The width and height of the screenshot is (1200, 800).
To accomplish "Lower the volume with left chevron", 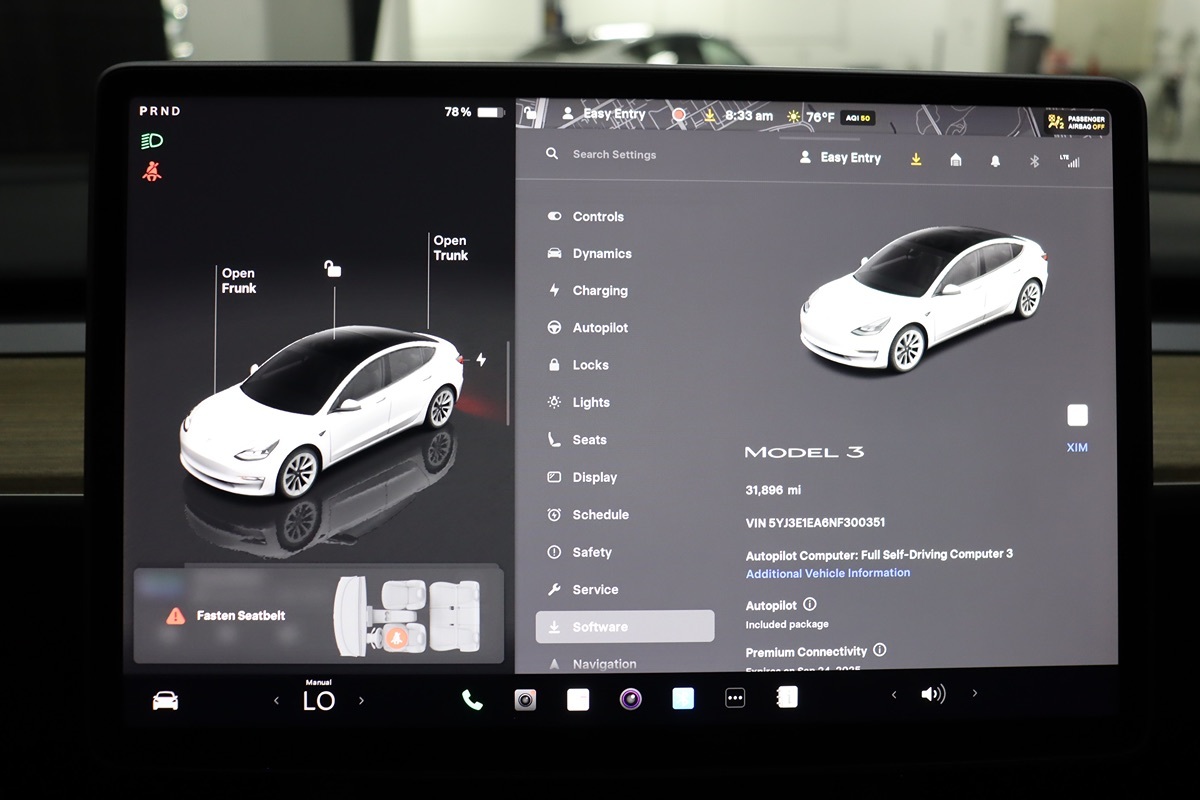I will pyautogui.click(x=894, y=694).
